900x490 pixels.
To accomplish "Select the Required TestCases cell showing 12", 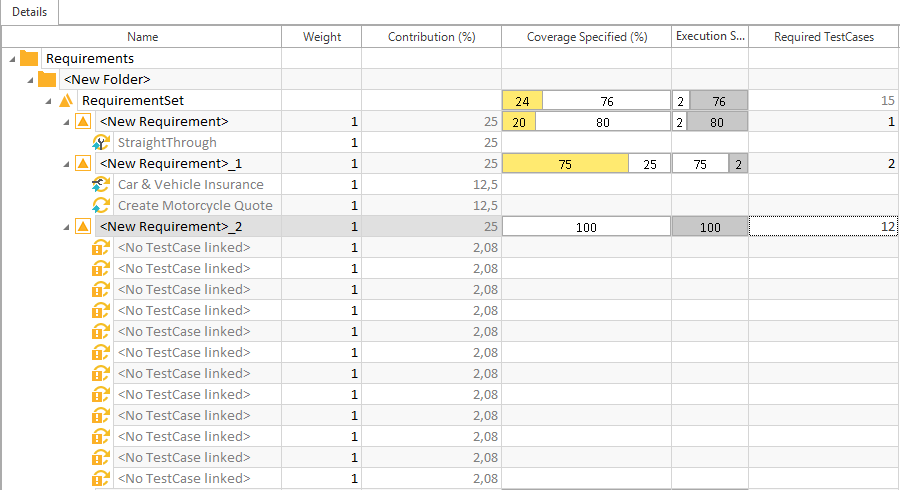I will [823, 227].
